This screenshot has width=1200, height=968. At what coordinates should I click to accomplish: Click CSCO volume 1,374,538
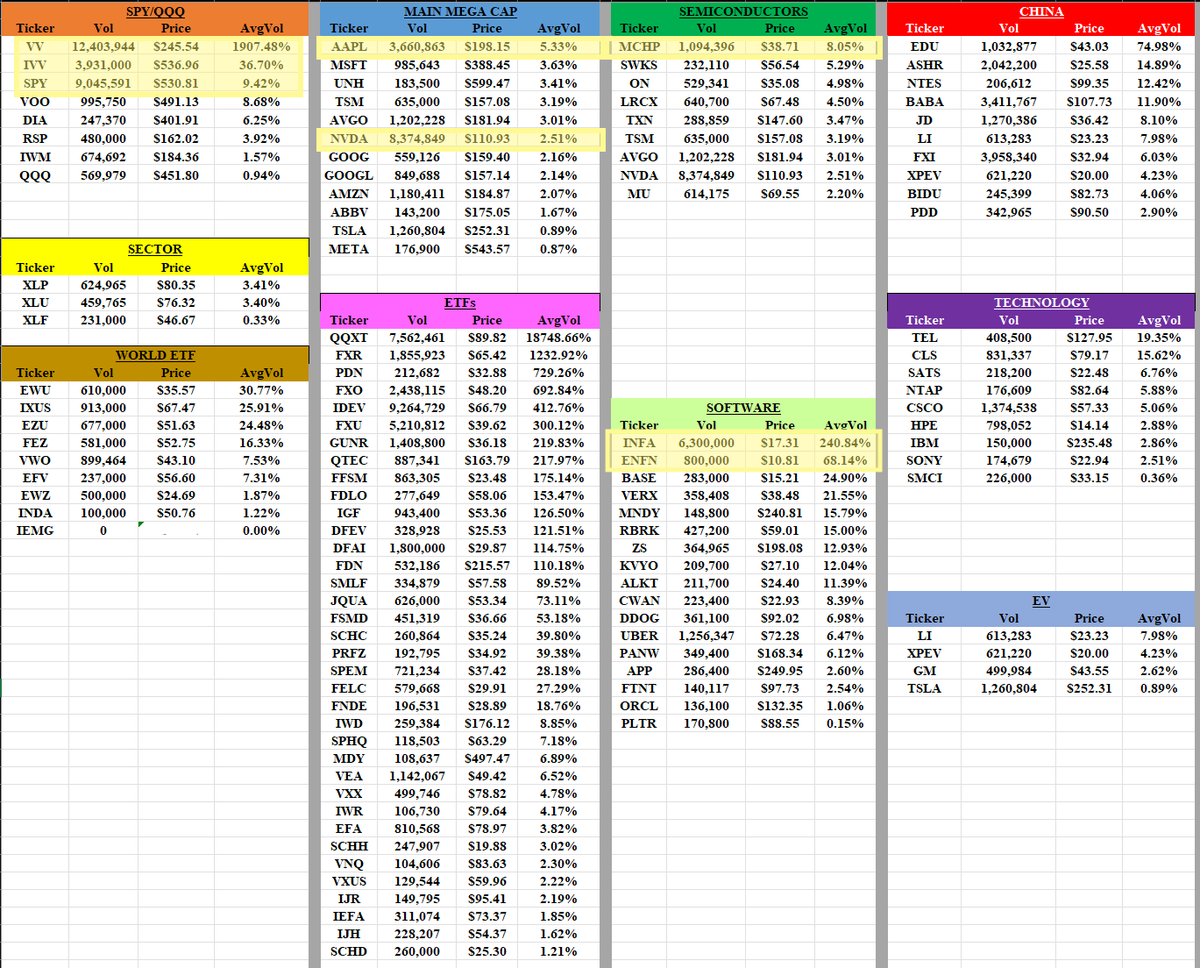point(1008,407)
